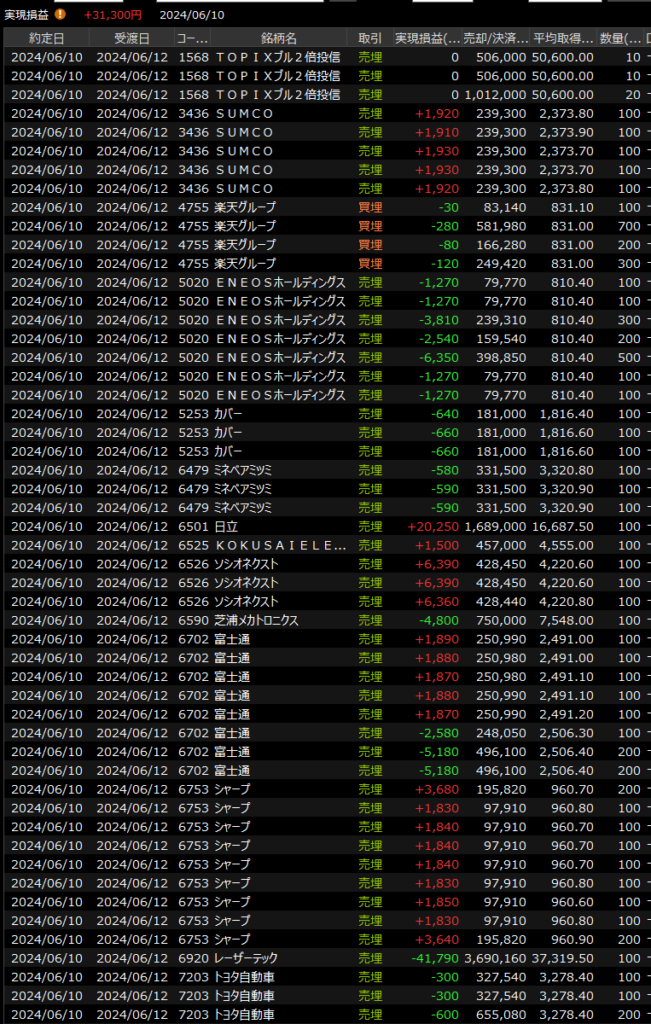
Task: Click the 1,012,000 sale amount cell
Action: point(494,94)
